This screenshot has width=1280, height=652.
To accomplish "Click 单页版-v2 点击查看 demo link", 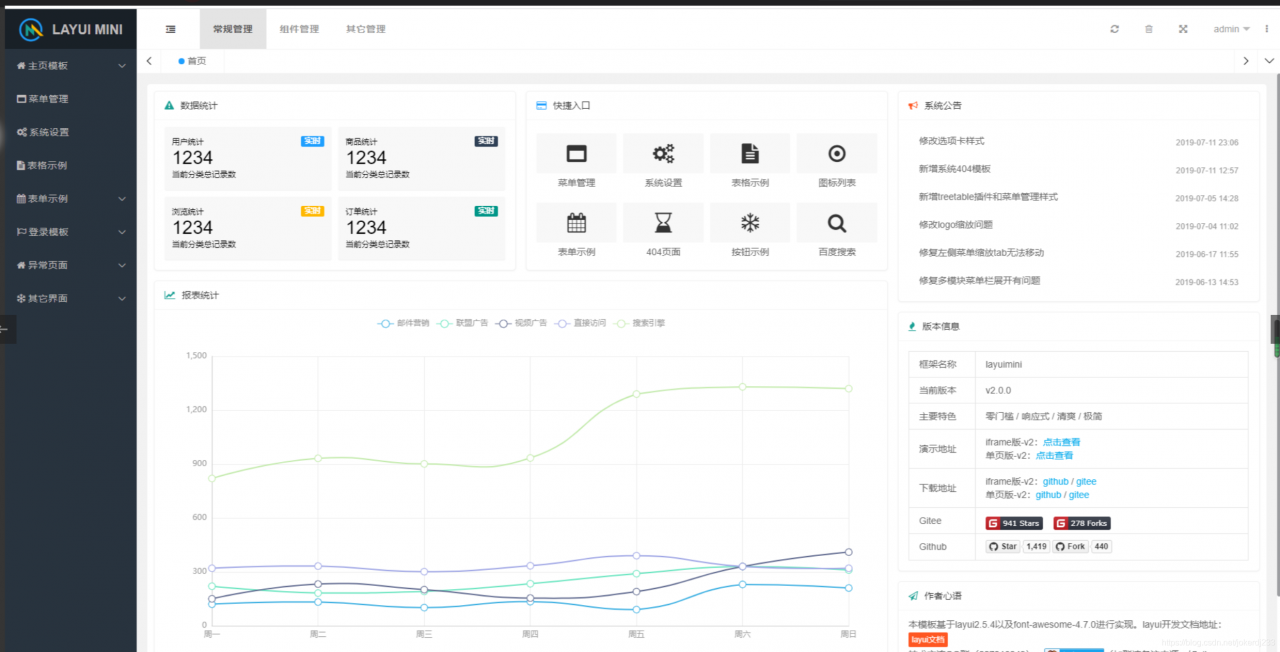I will pos(1054,455).
